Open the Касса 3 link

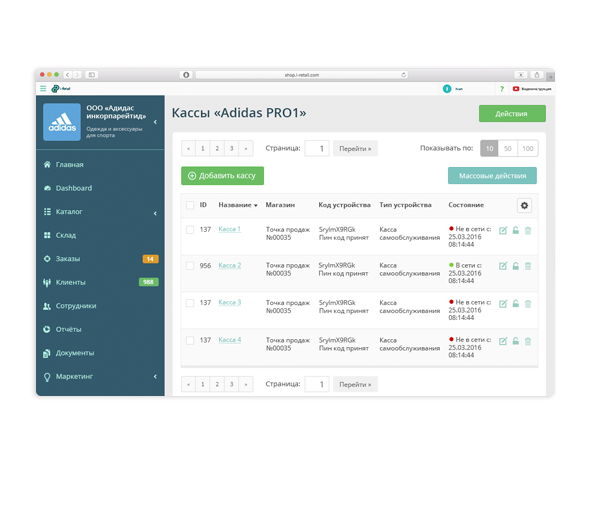click(x=230, y=302)
